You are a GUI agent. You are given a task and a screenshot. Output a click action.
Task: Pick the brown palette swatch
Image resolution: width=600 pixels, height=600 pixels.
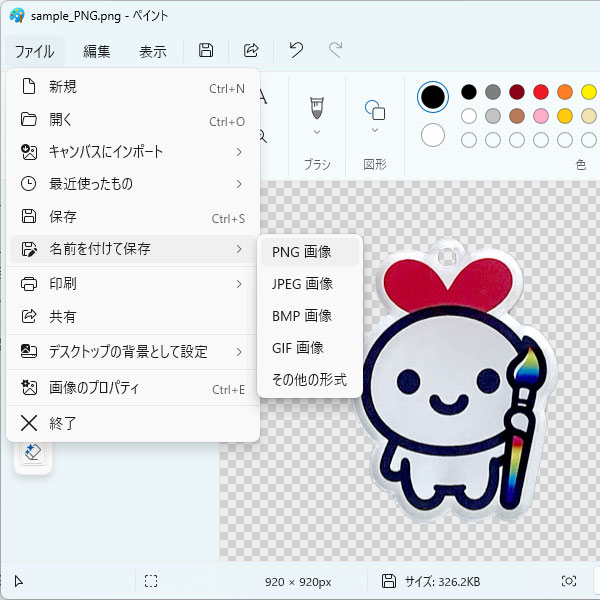click(x=517, y=116)
